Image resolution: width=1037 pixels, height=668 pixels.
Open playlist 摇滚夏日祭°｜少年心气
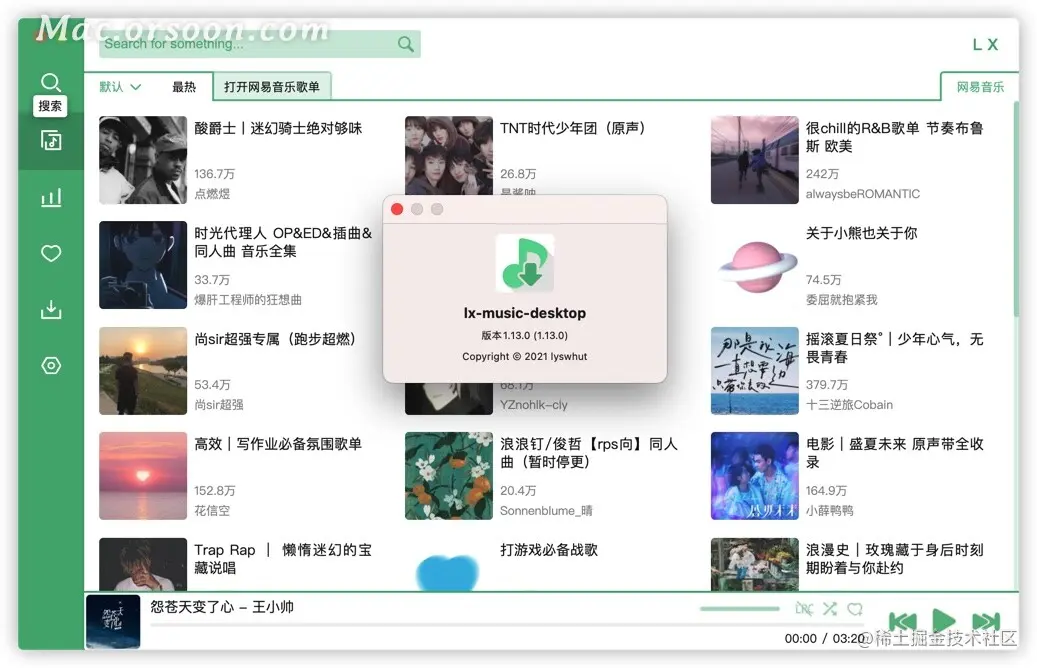(x=894, y=348)
